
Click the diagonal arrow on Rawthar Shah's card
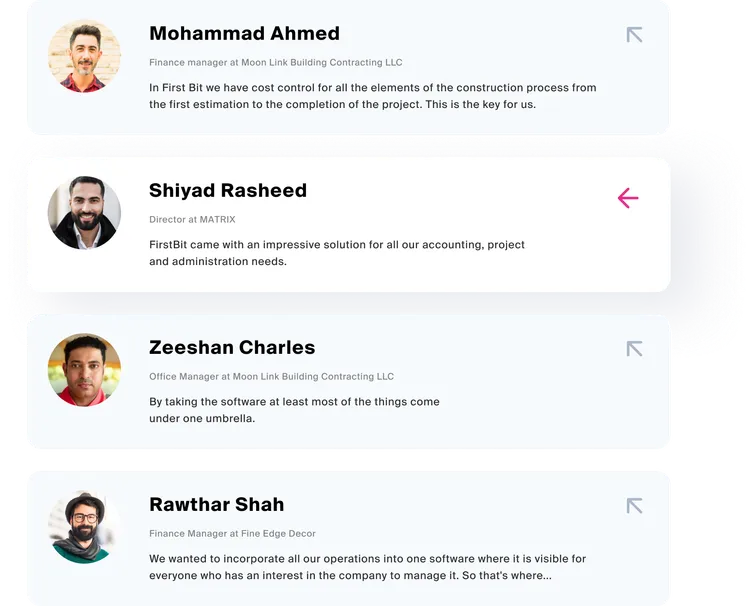(x=634, y=506)
